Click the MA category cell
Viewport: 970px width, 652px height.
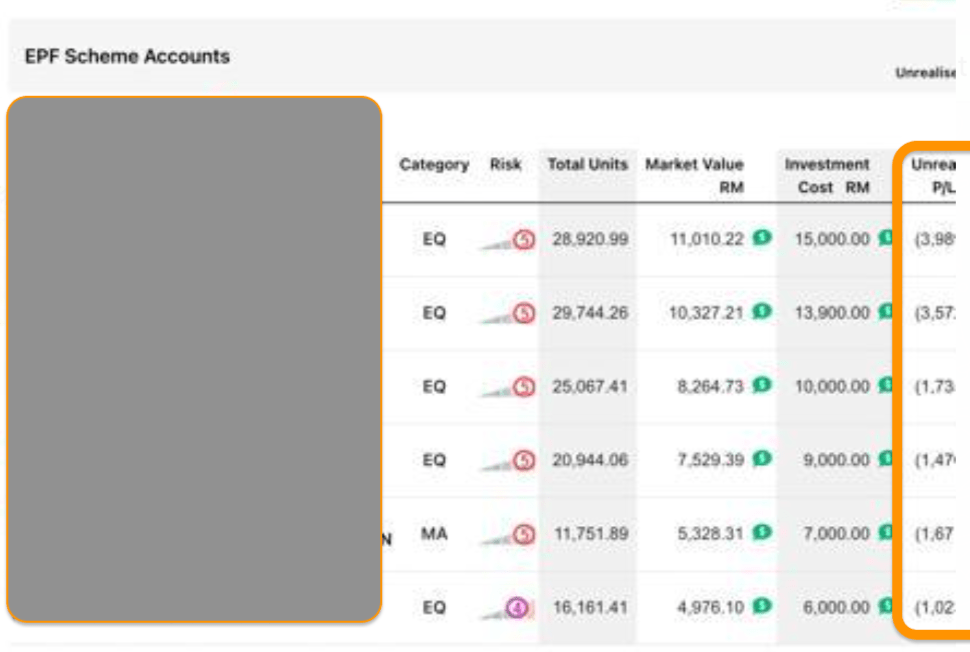click(434, 534)
